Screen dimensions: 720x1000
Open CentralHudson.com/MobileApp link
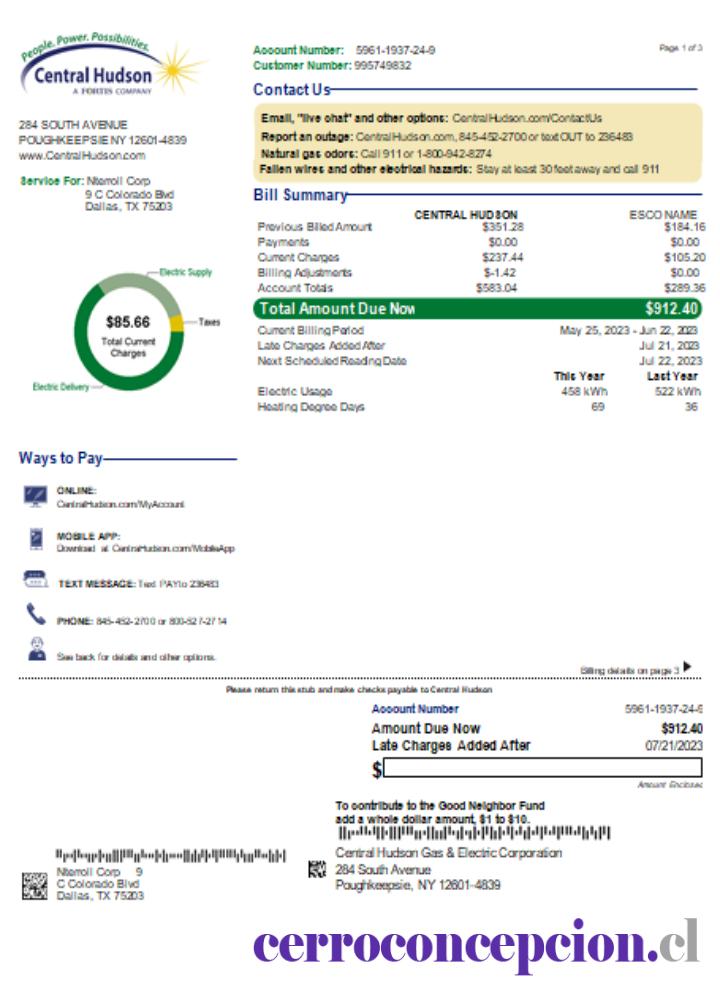(x=173, y=548)
